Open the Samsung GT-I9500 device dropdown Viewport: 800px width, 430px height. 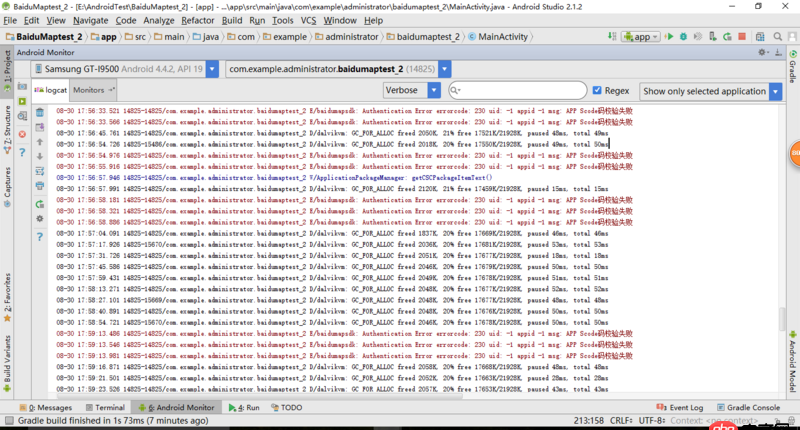point(122,69)
